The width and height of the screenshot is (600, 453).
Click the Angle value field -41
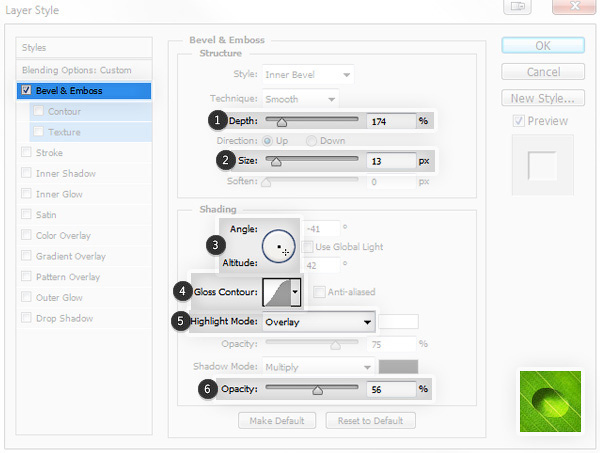[321, 229]
